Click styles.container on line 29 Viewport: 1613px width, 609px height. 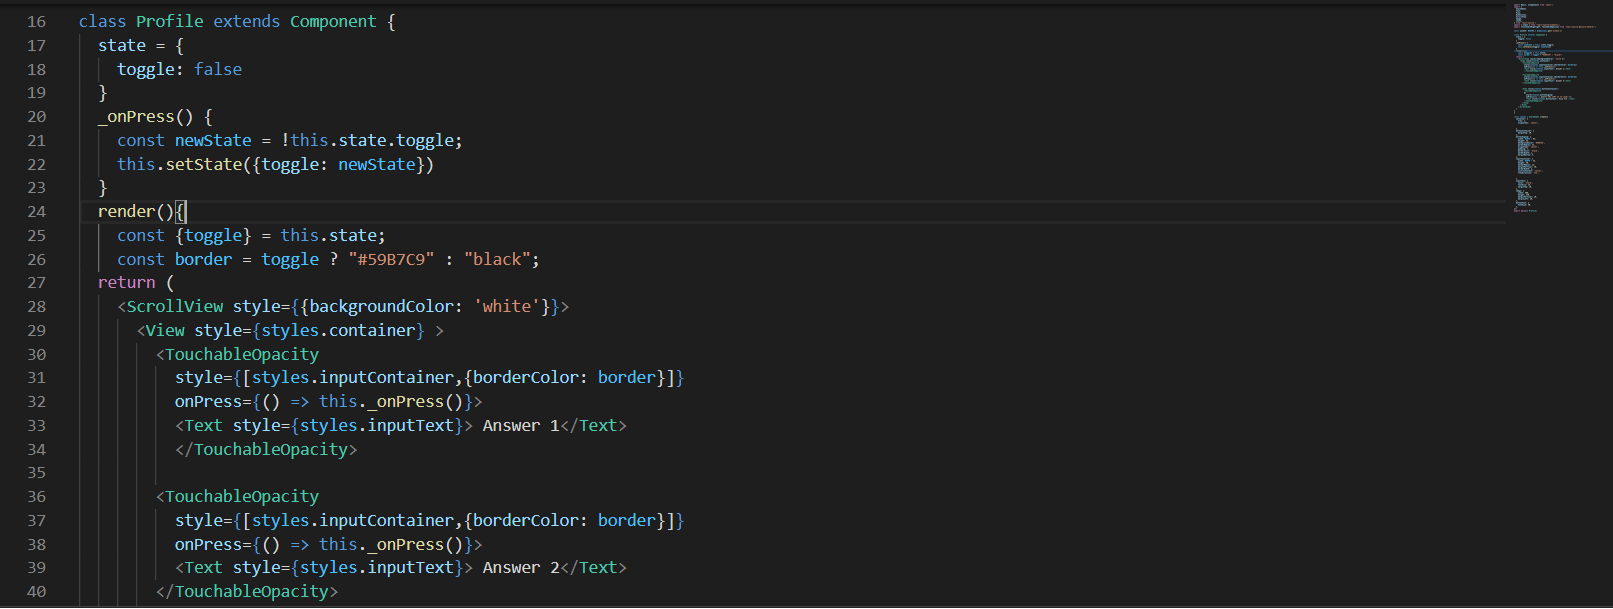[x=338, y=330]
